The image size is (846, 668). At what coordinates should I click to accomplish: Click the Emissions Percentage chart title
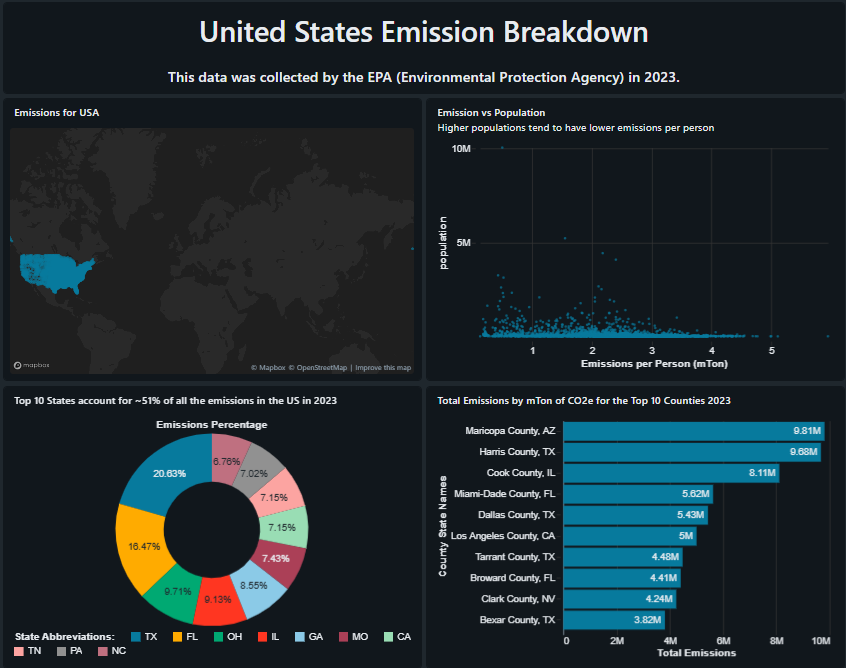(212, 425)
